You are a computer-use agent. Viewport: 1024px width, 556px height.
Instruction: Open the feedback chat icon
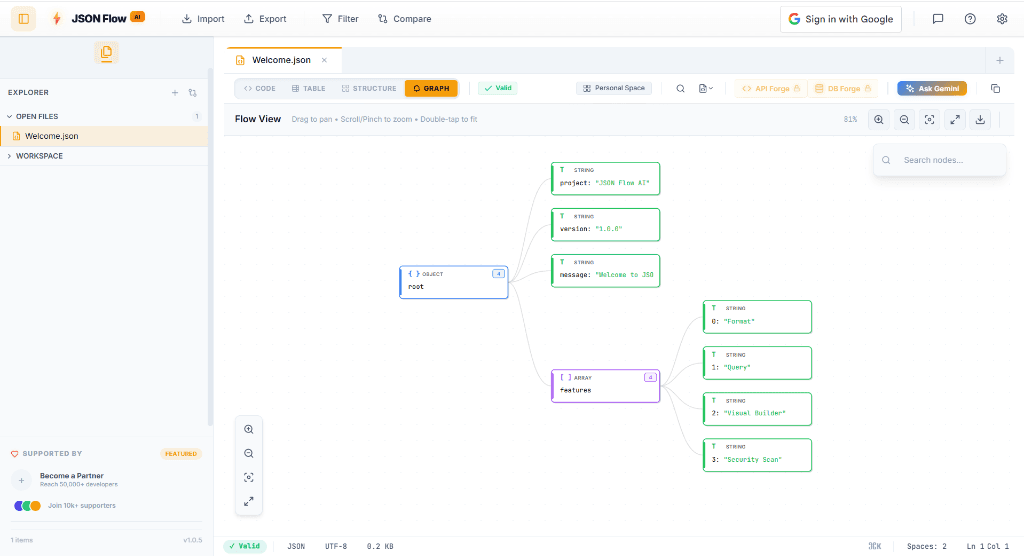(x=938, y=19)
